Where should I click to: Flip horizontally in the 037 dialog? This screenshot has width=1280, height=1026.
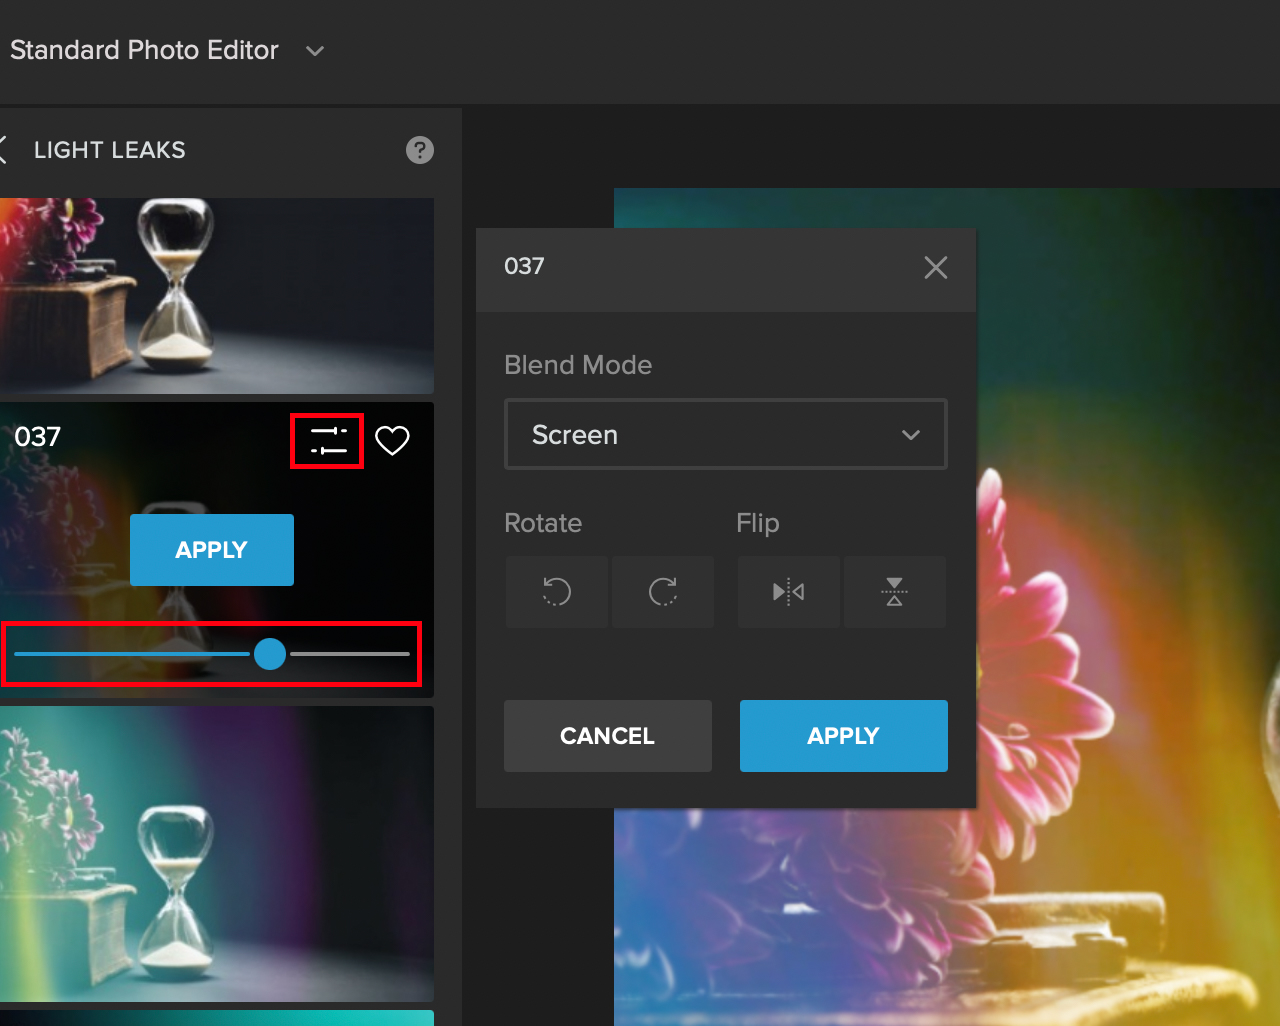(x=789, y=592)
